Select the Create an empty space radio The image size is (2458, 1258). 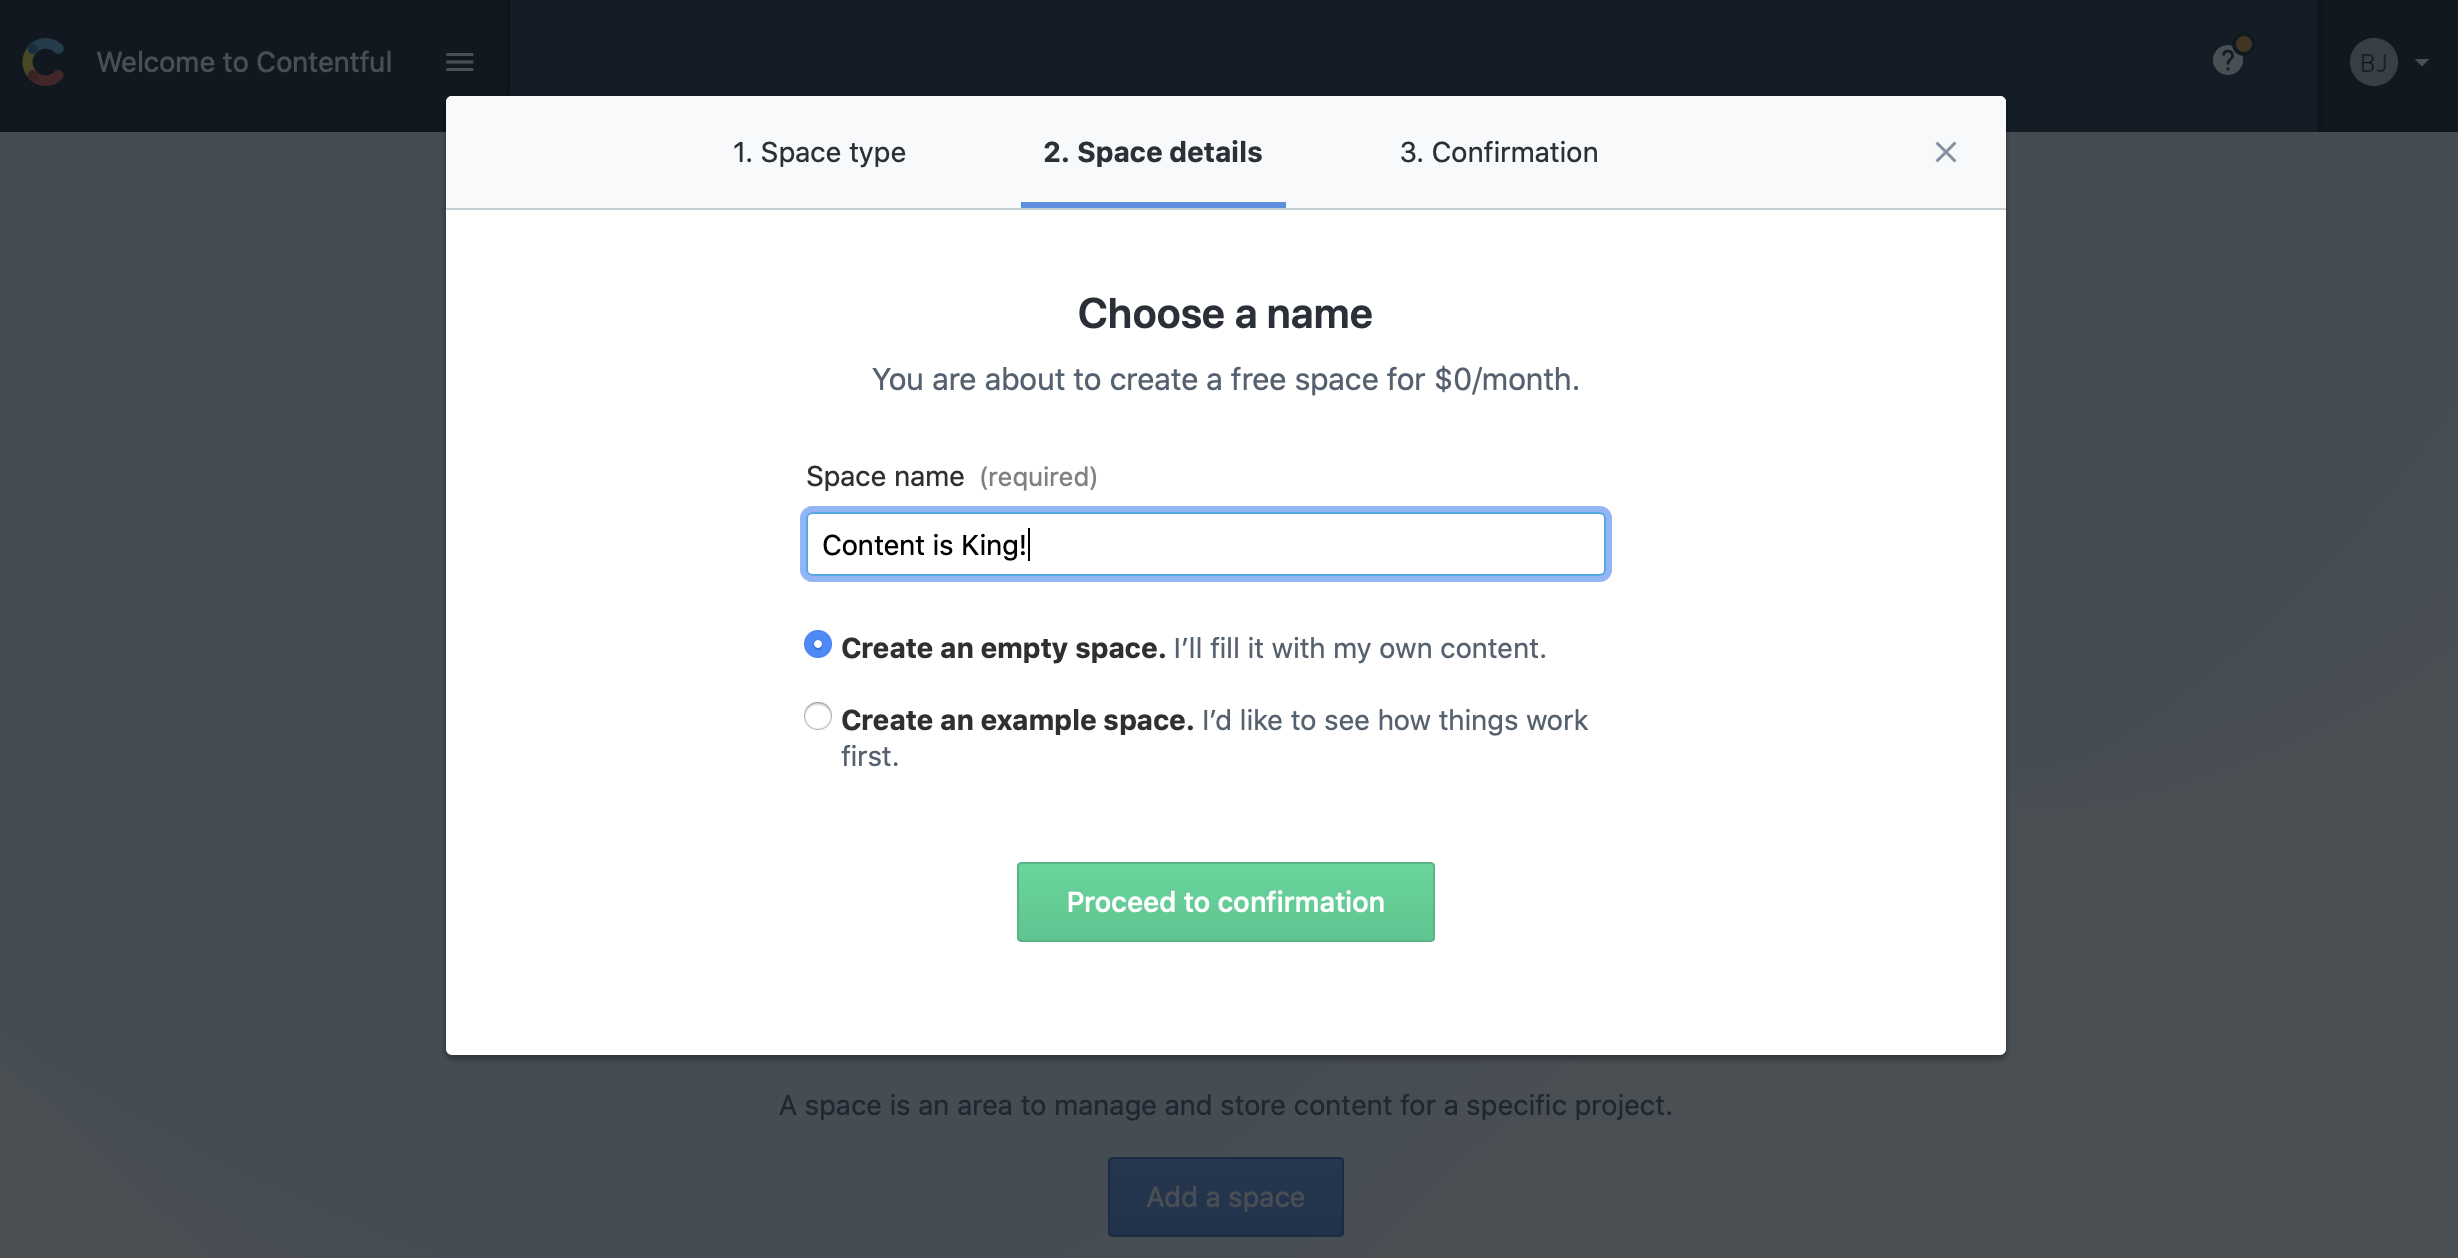click(818, 644)
